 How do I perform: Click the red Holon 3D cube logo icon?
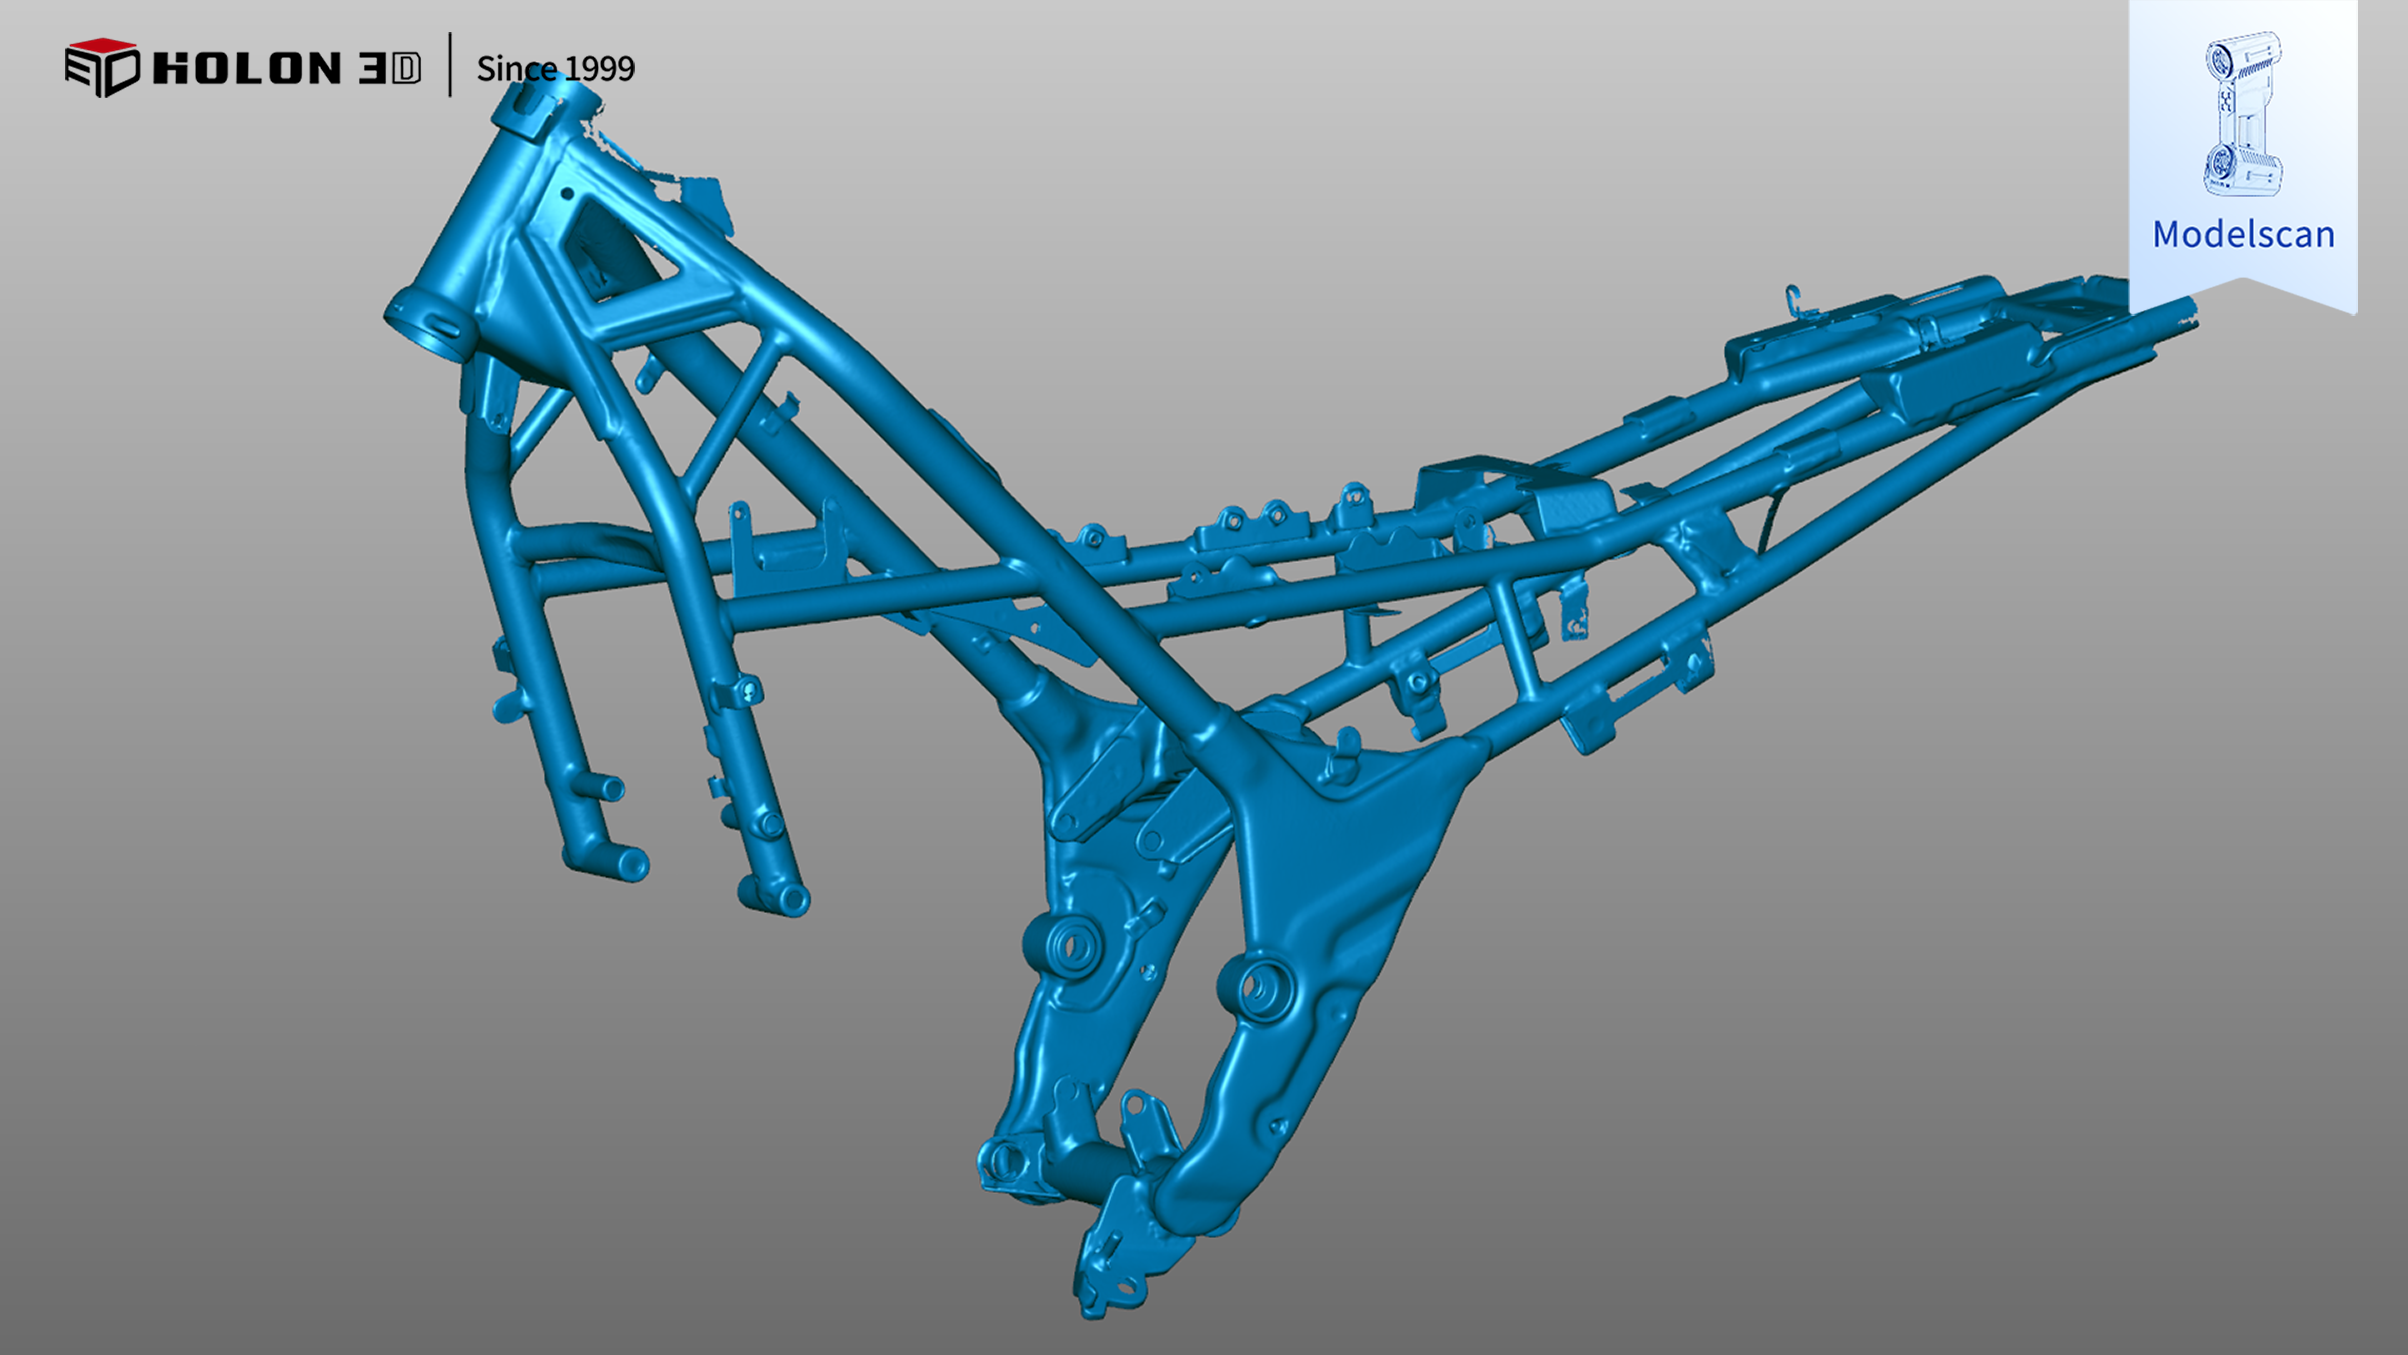(x=102, y=67)
